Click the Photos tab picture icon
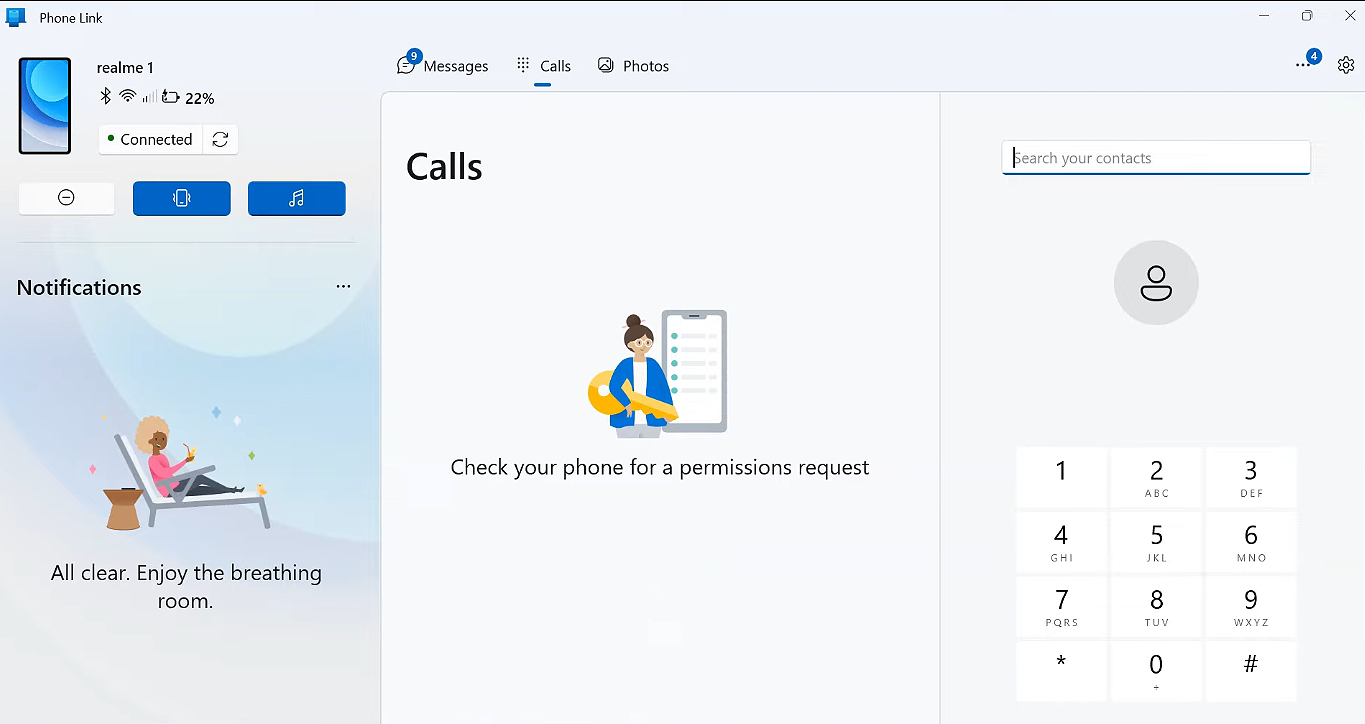Screen dimensions: 1365x724 [x=605, y=65]
